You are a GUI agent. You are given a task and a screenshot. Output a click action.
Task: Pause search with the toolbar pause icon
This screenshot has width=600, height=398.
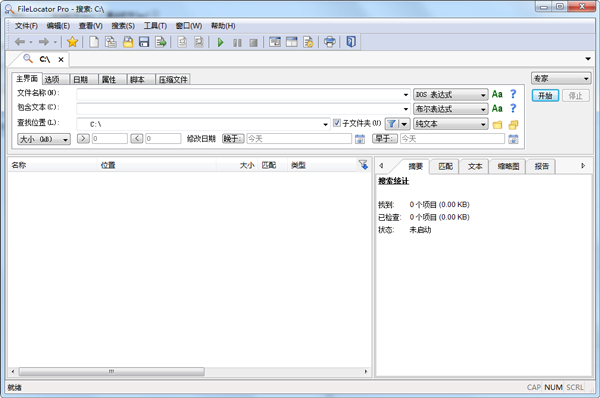237,42
